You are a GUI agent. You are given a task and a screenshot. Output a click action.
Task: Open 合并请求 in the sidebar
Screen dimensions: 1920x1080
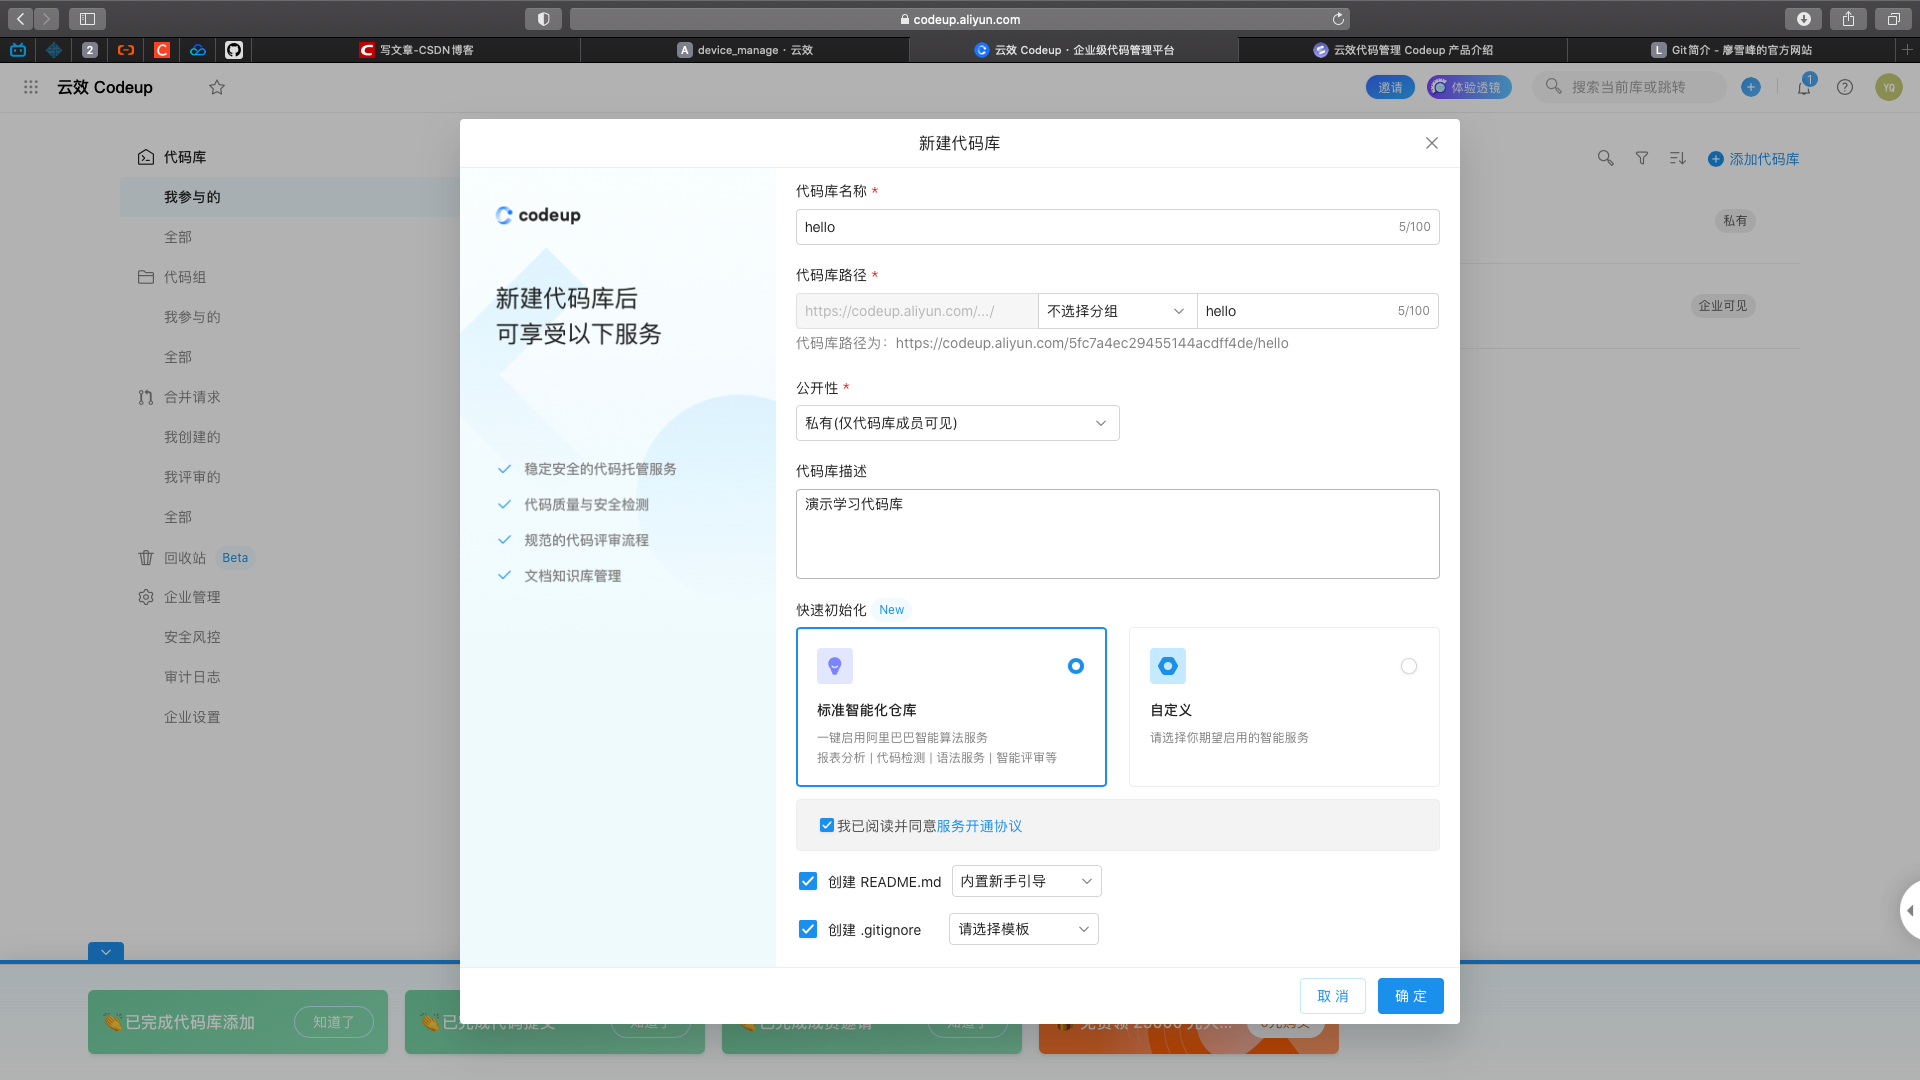(x=192, y=397)
